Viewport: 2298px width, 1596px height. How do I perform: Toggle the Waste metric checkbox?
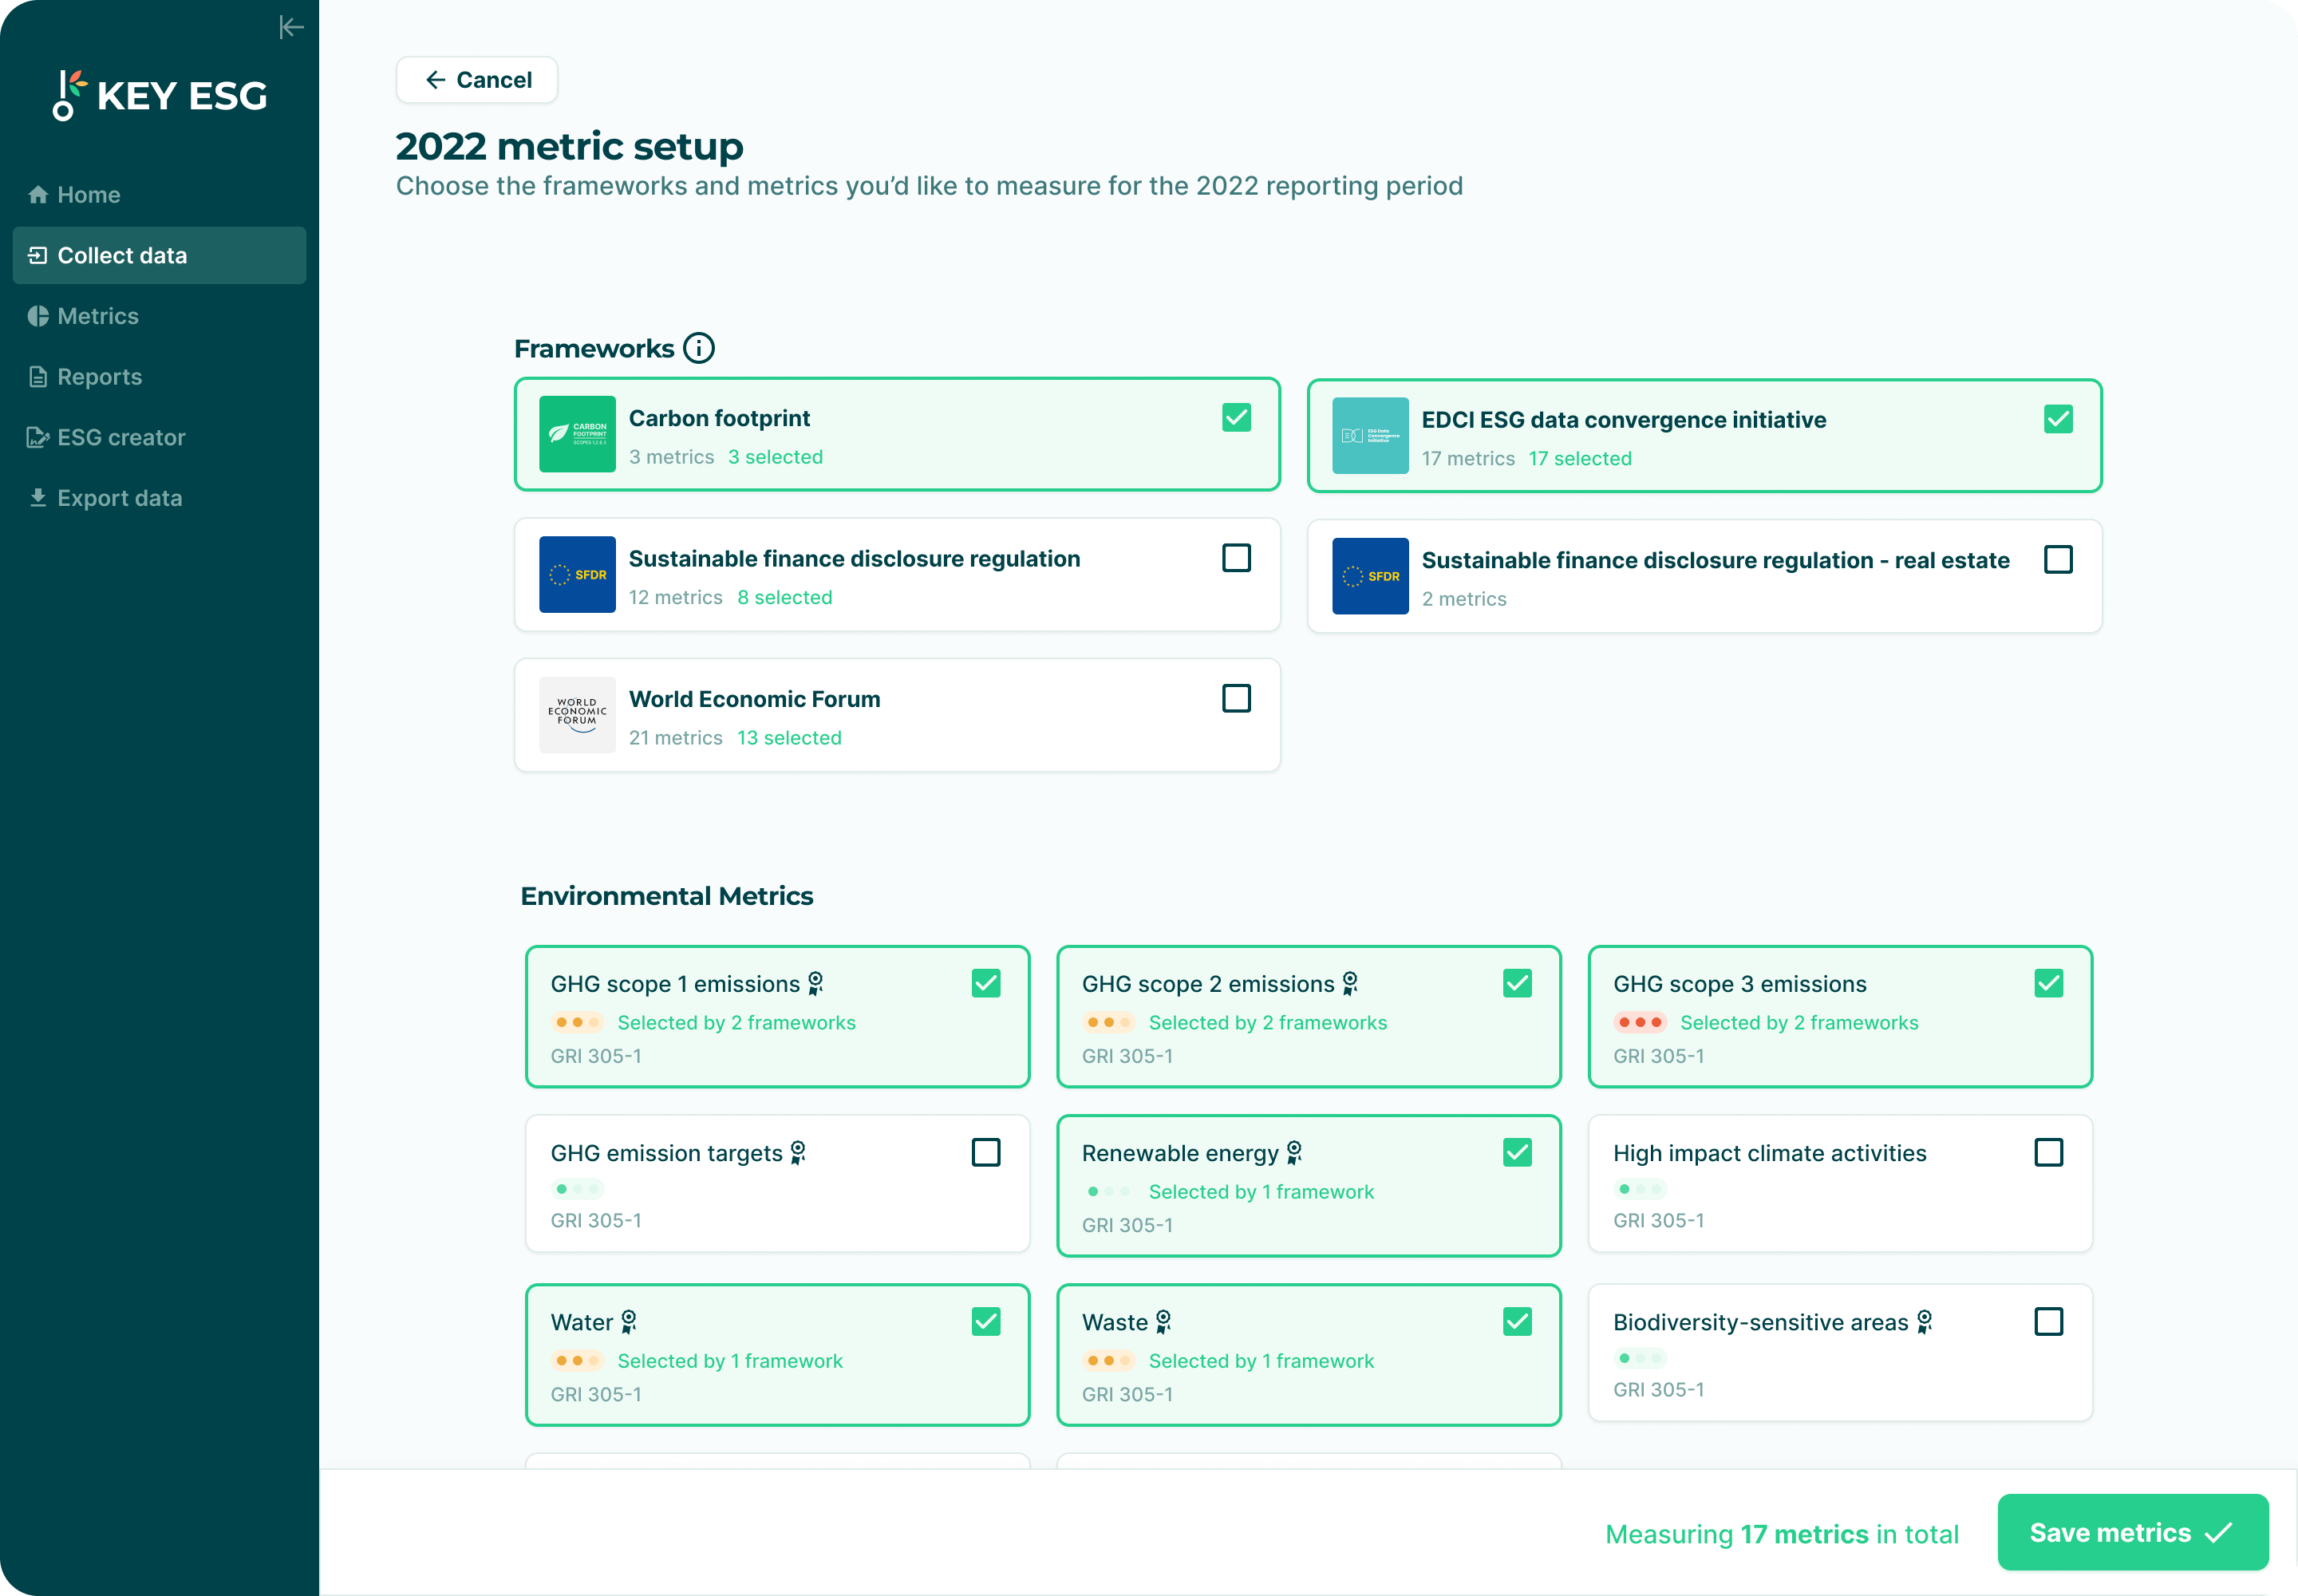point(1517,1321)
